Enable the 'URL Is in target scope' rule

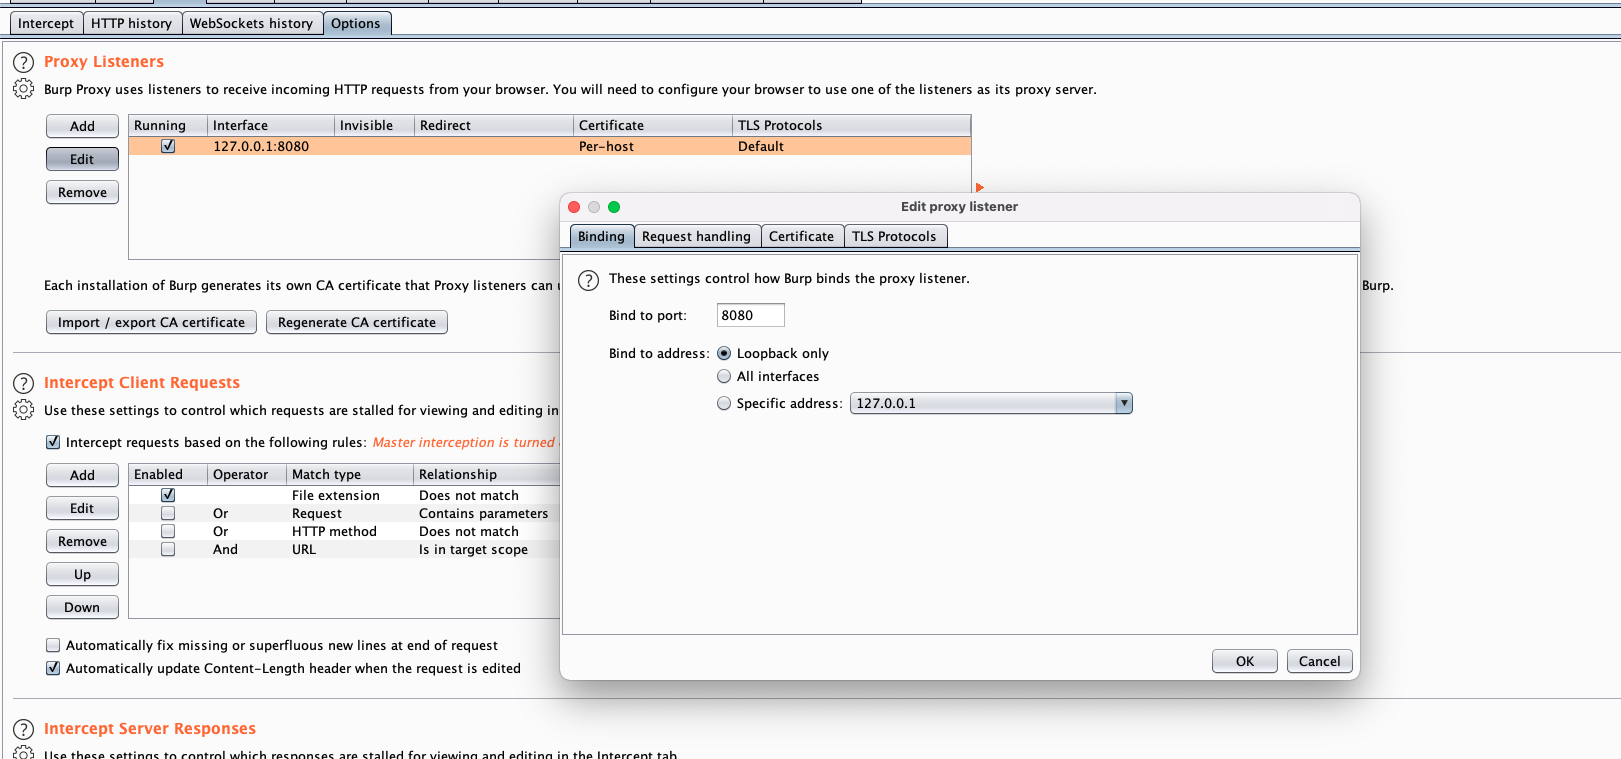168,549
